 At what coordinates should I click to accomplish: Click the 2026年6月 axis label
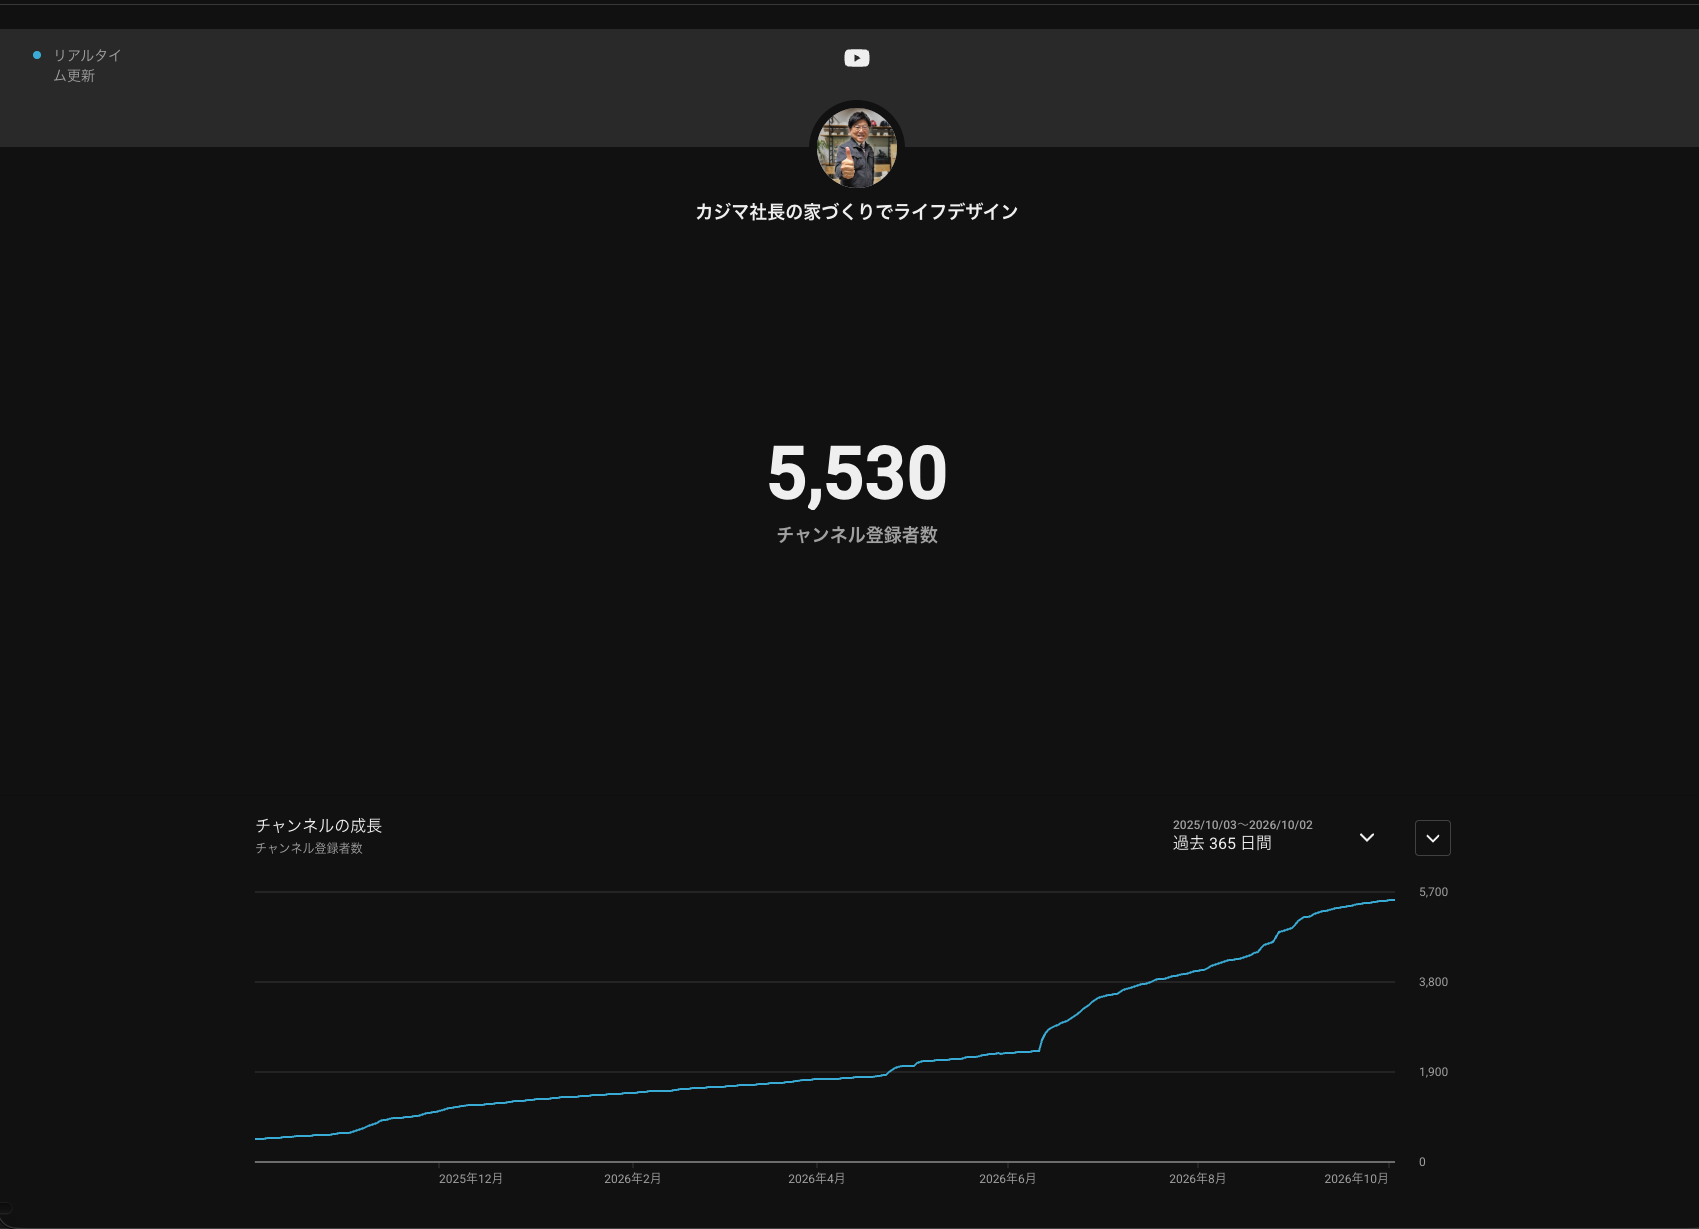coord(1008,1179)
